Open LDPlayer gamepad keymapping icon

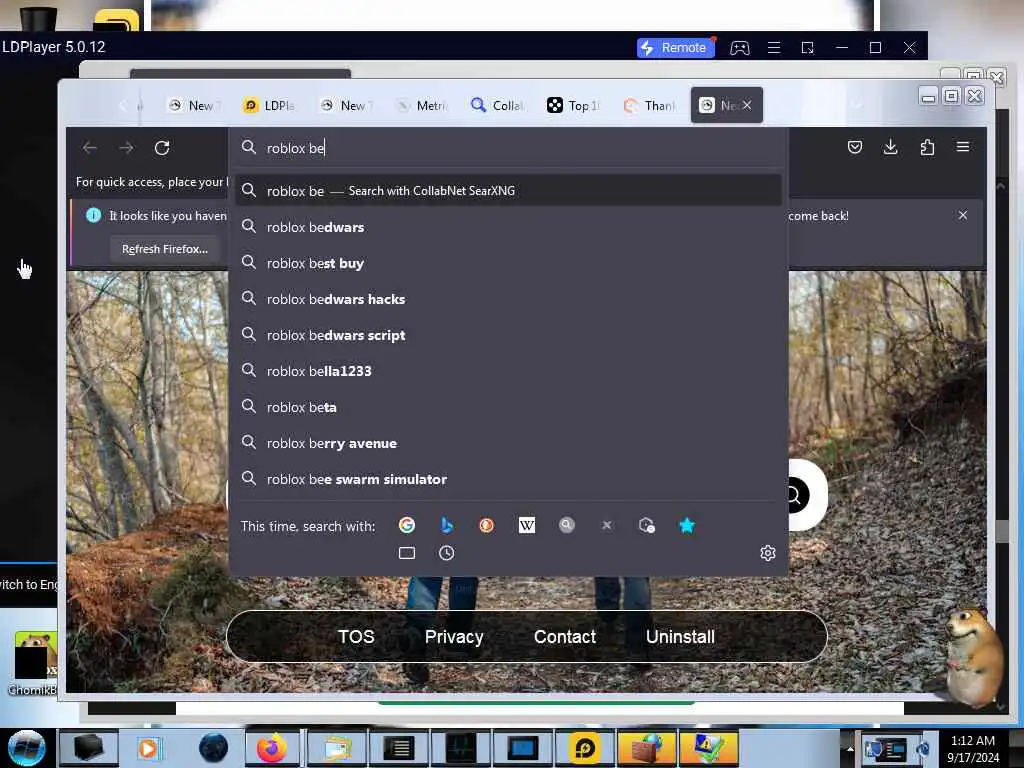pos(739,48)
